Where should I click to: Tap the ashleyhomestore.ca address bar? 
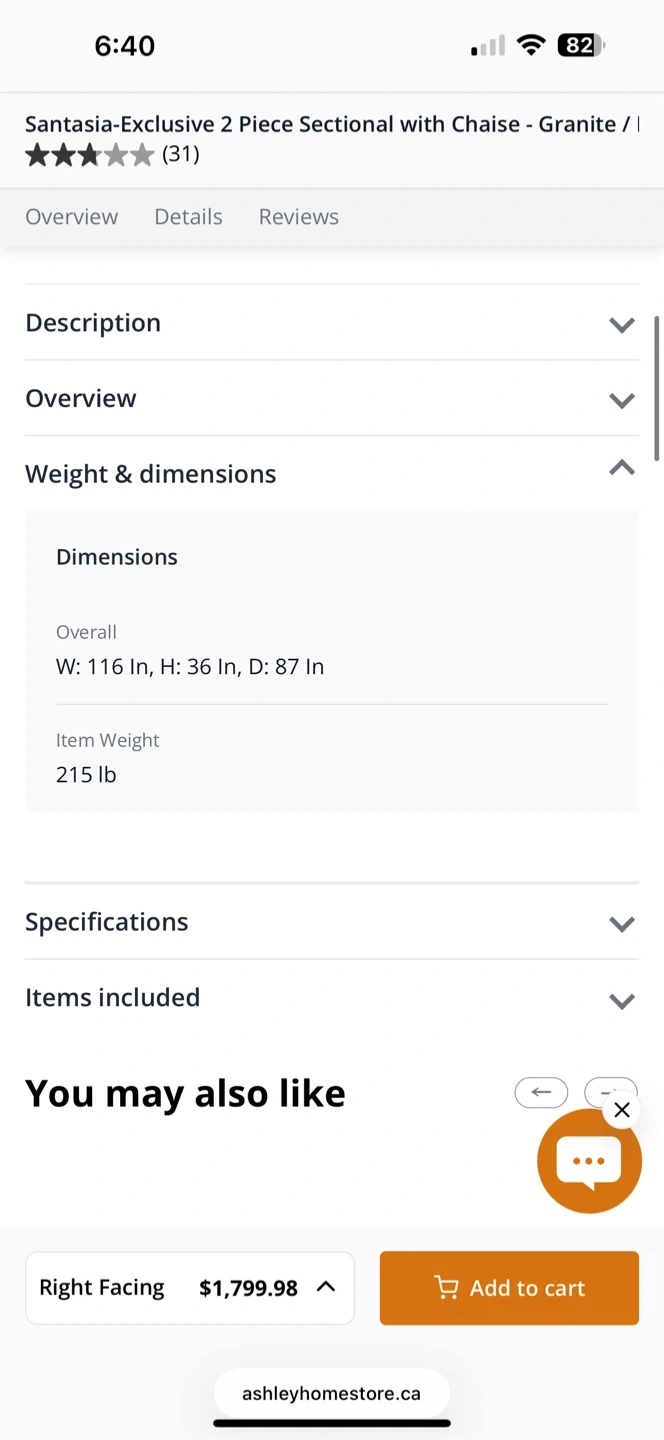coord(331,1393)
